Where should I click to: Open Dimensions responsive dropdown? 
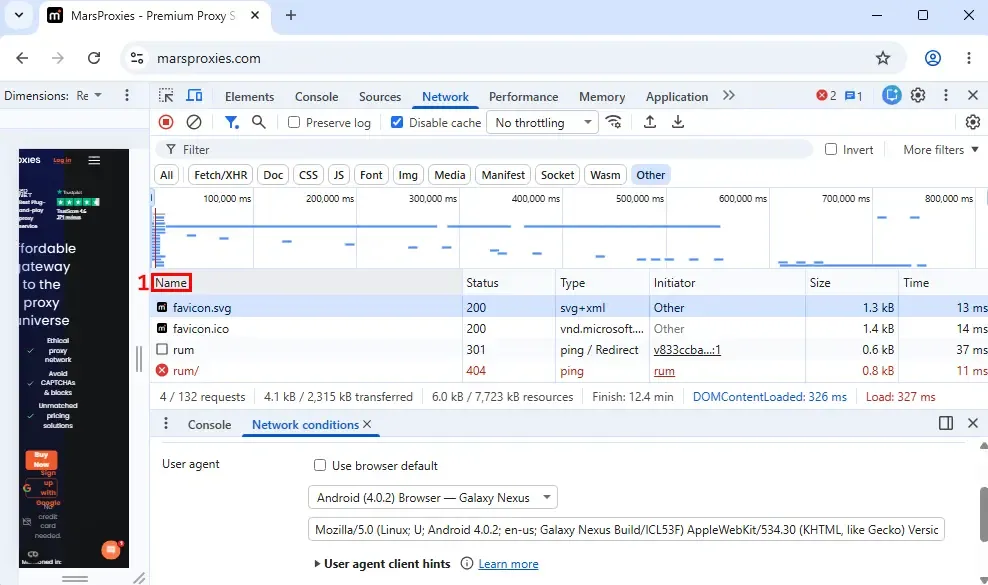click(89, 95)
